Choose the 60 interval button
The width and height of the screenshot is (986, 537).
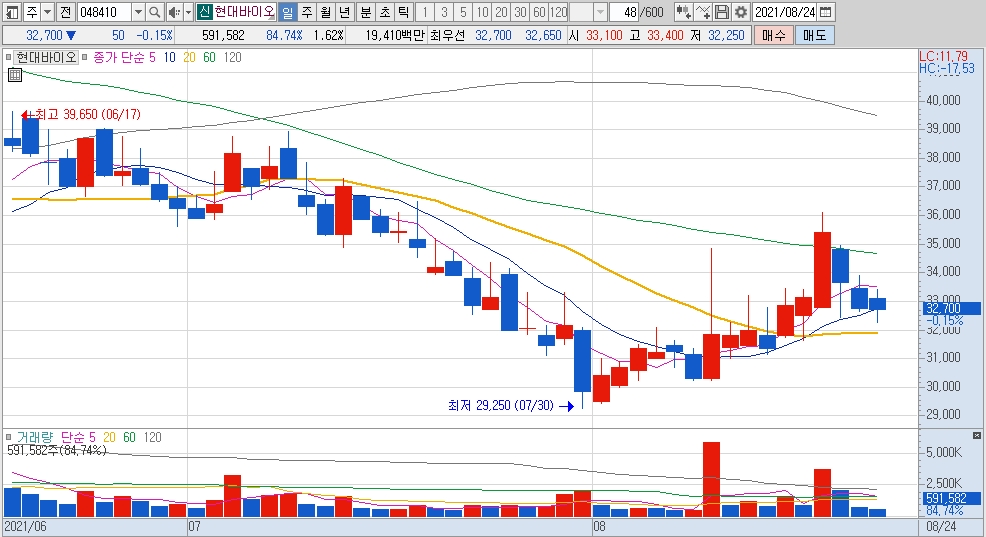click(x=539, y=12)
